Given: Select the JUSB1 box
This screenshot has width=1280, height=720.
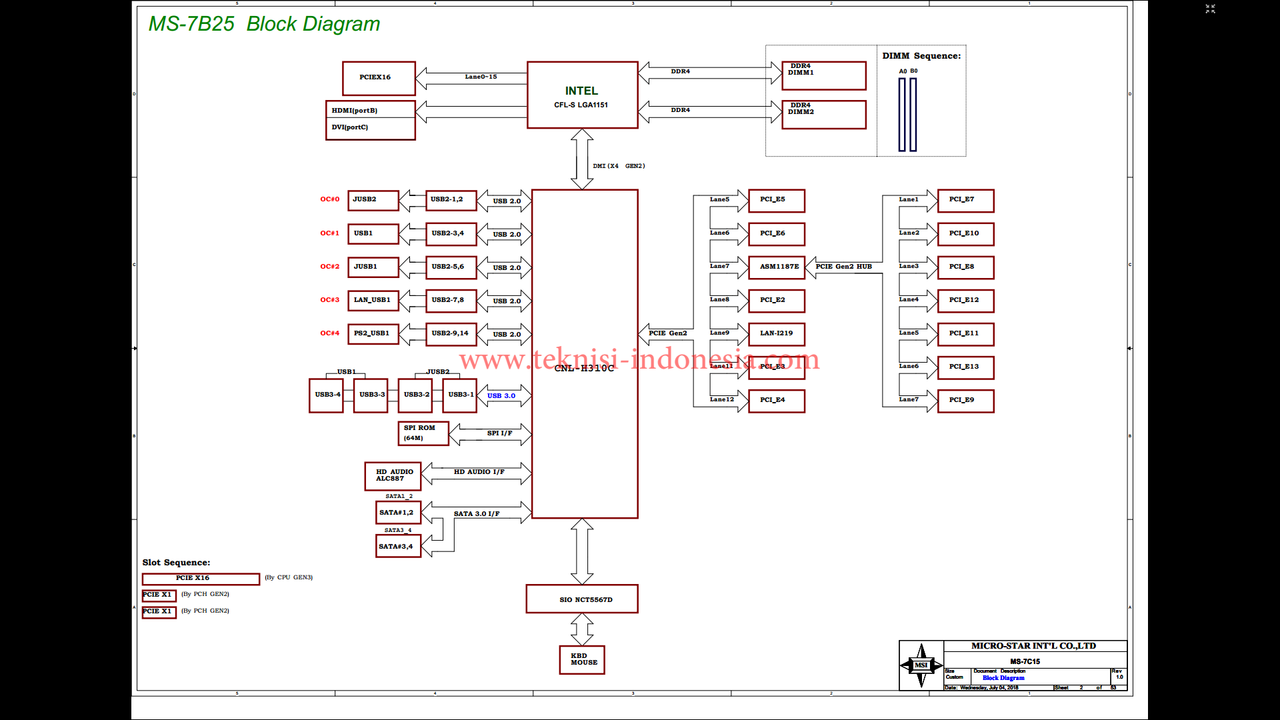Looking at the screenshot, I should point(372,267).
